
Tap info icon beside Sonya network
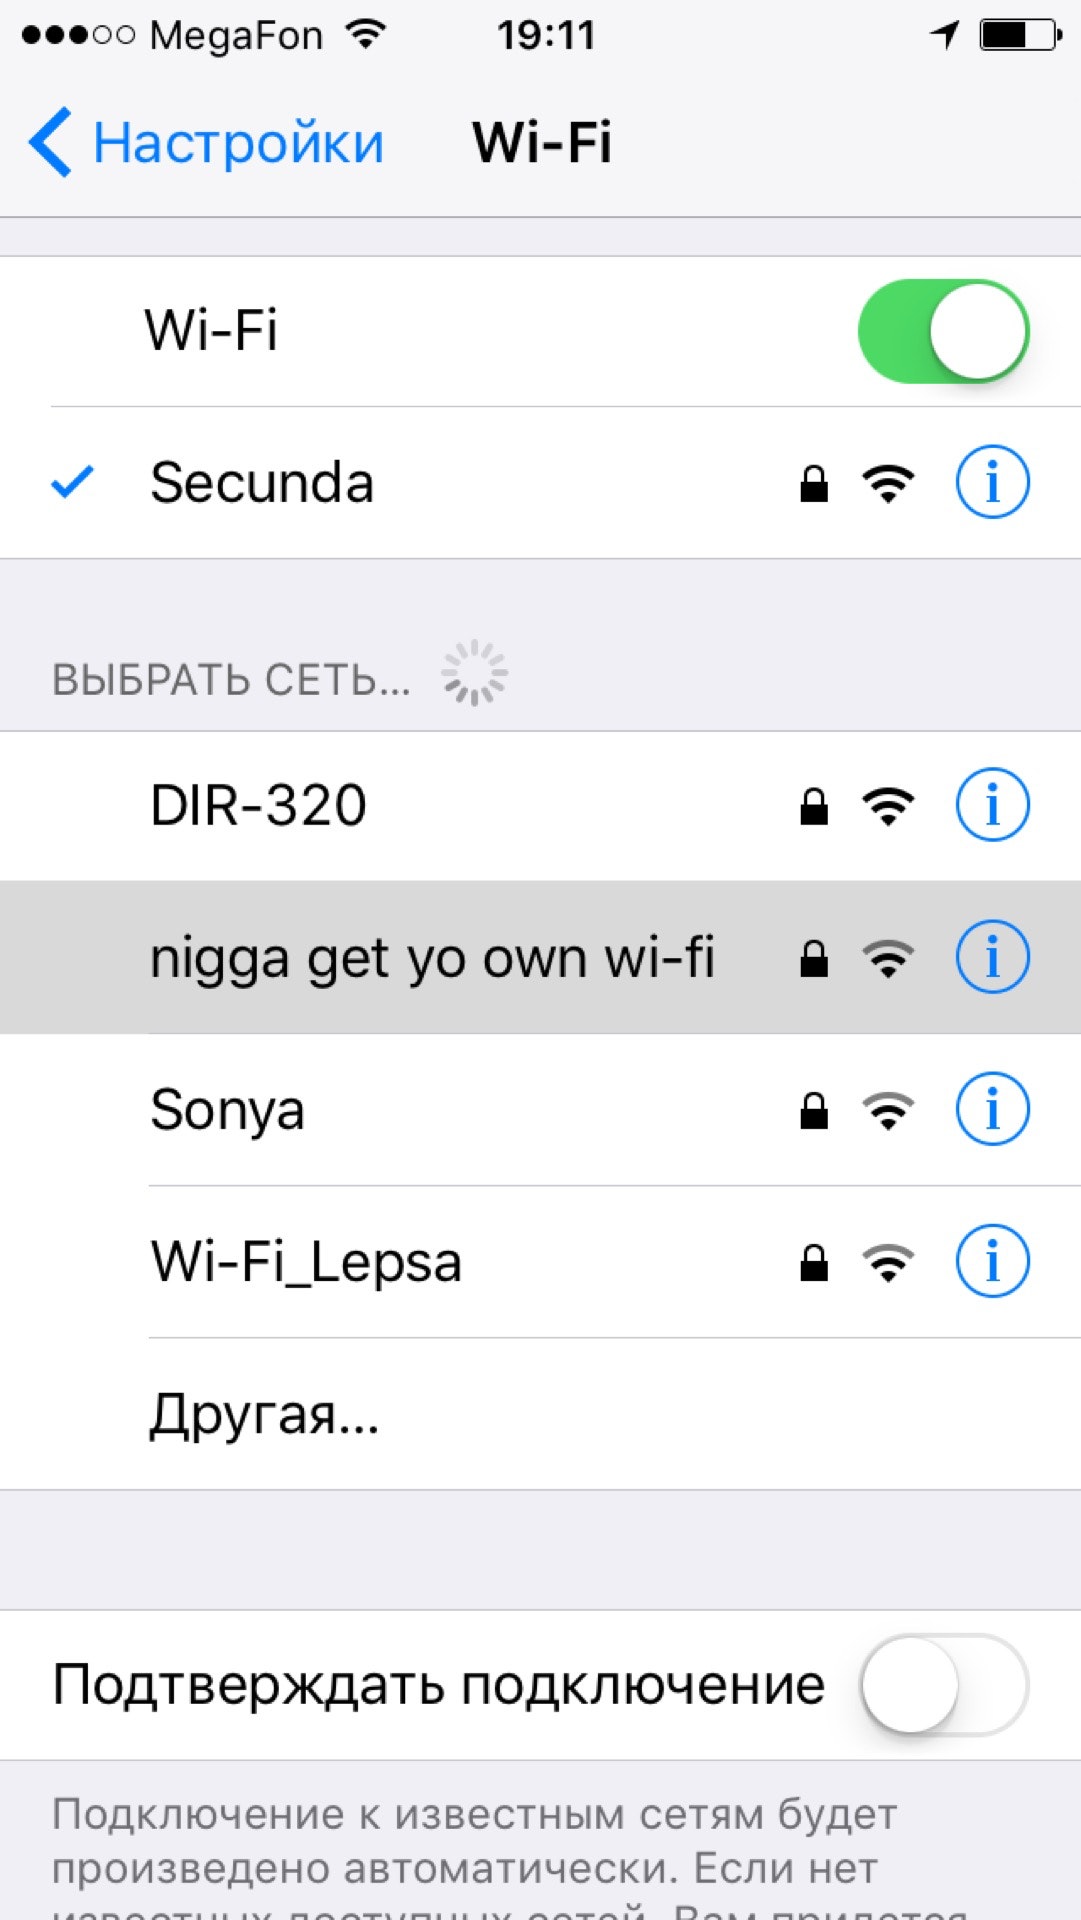click(x=992, y=1109)
